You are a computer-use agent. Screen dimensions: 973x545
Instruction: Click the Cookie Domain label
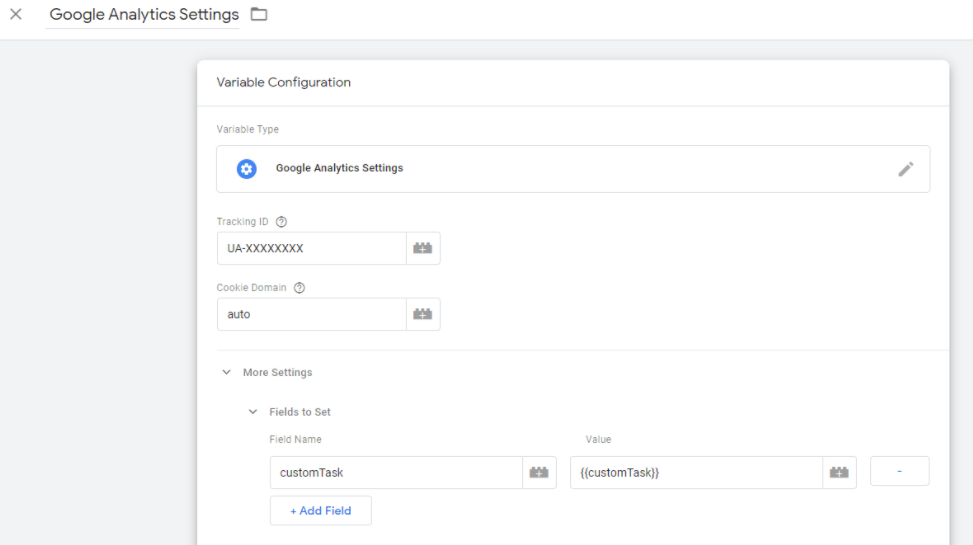251,287
